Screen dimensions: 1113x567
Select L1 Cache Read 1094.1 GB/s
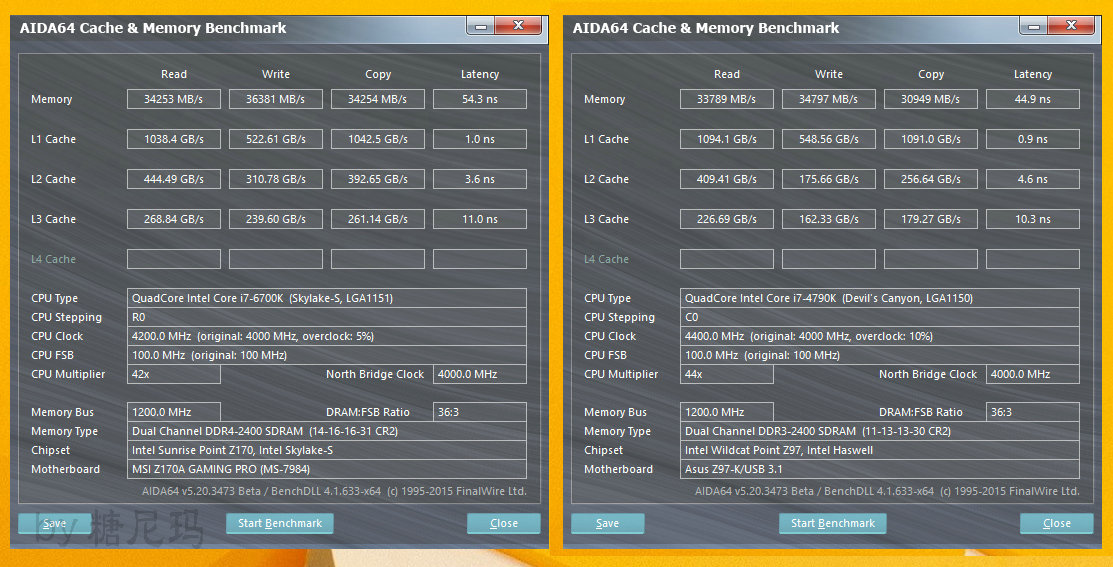(727, 139)
